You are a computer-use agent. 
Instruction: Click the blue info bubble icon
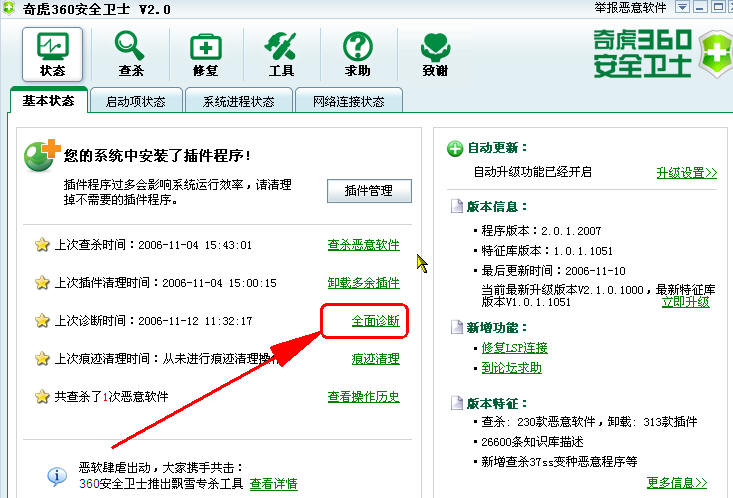[x=57, y=476]
